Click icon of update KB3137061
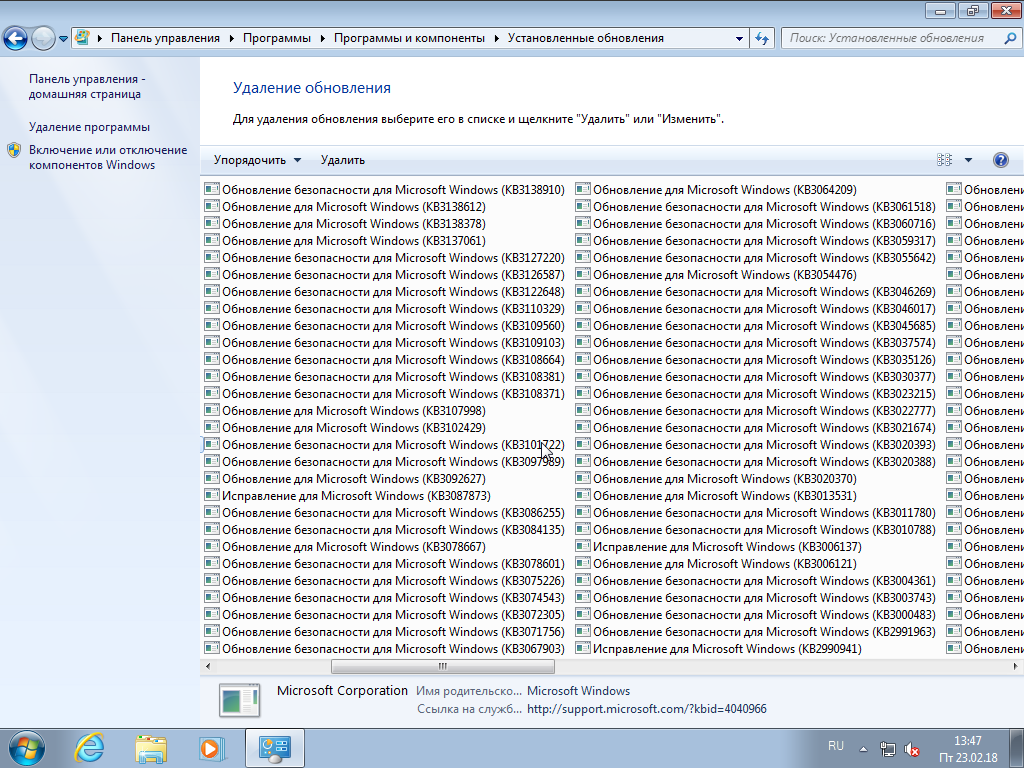This screenshot has width=1024, height=768. (x=212, y=240)
